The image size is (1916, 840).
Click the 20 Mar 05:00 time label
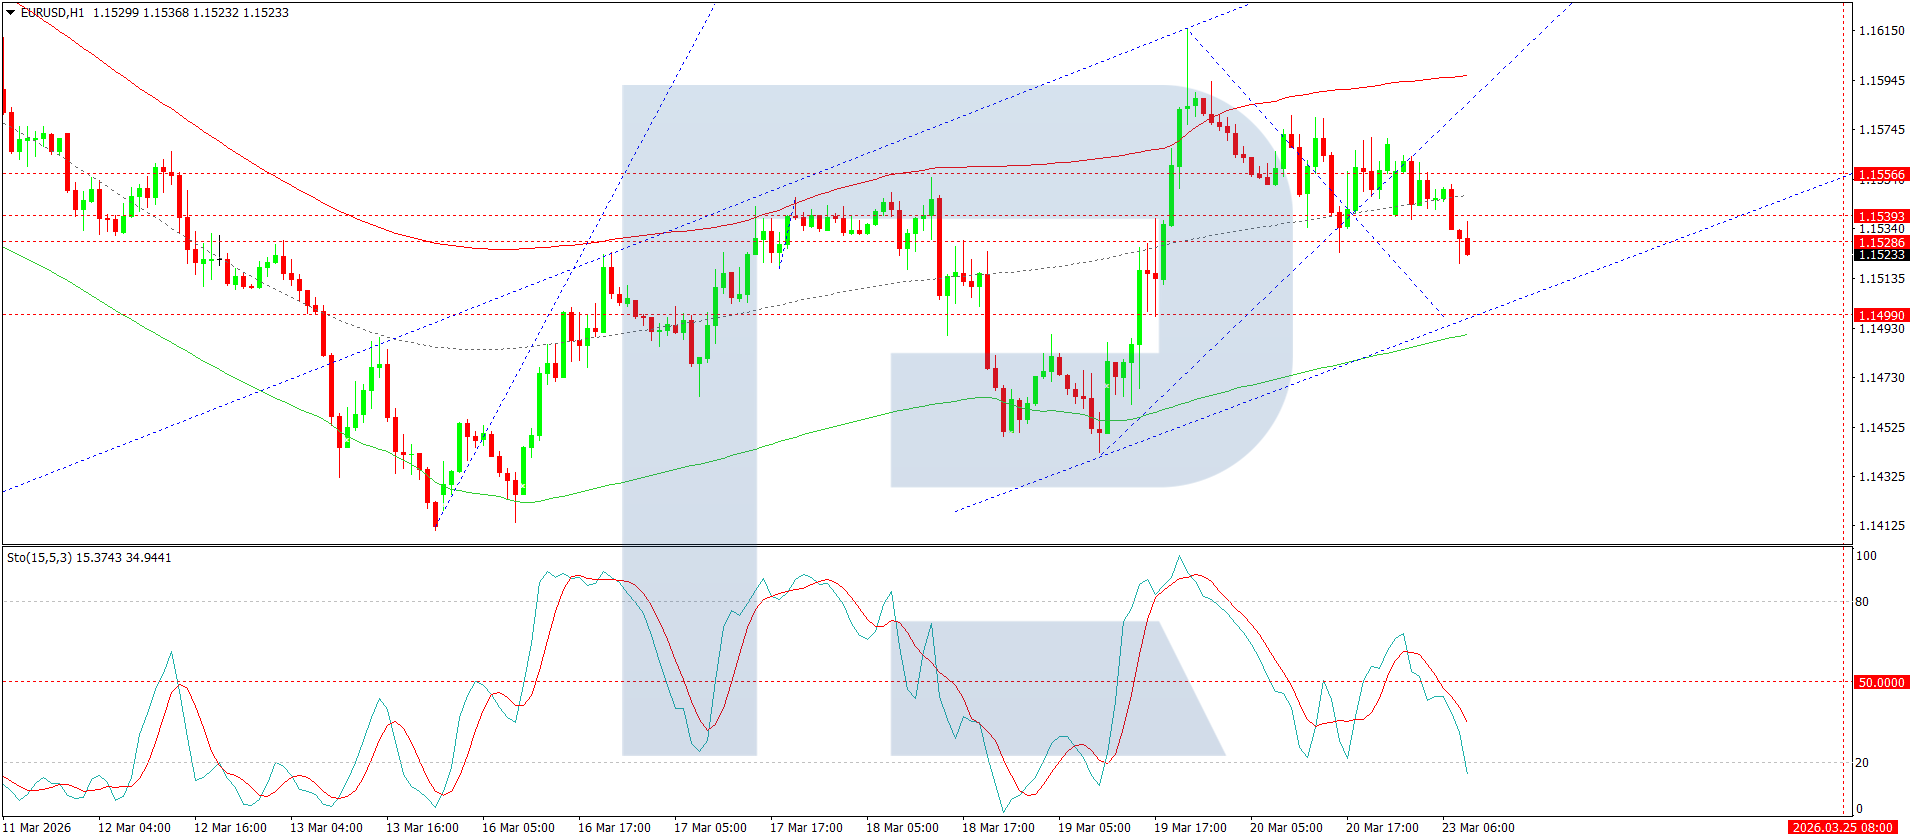(1286, 828)
